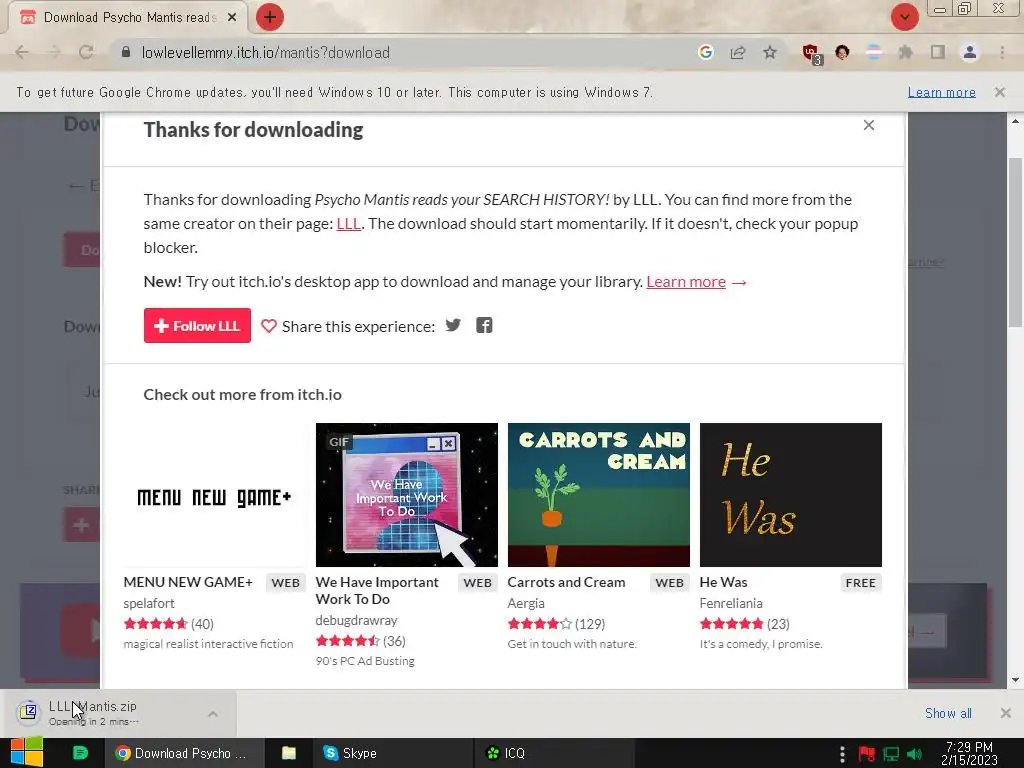Open Chrome three-dot menu
Viewport: 1024px width, 768px height.
[x=1002, y=52]
